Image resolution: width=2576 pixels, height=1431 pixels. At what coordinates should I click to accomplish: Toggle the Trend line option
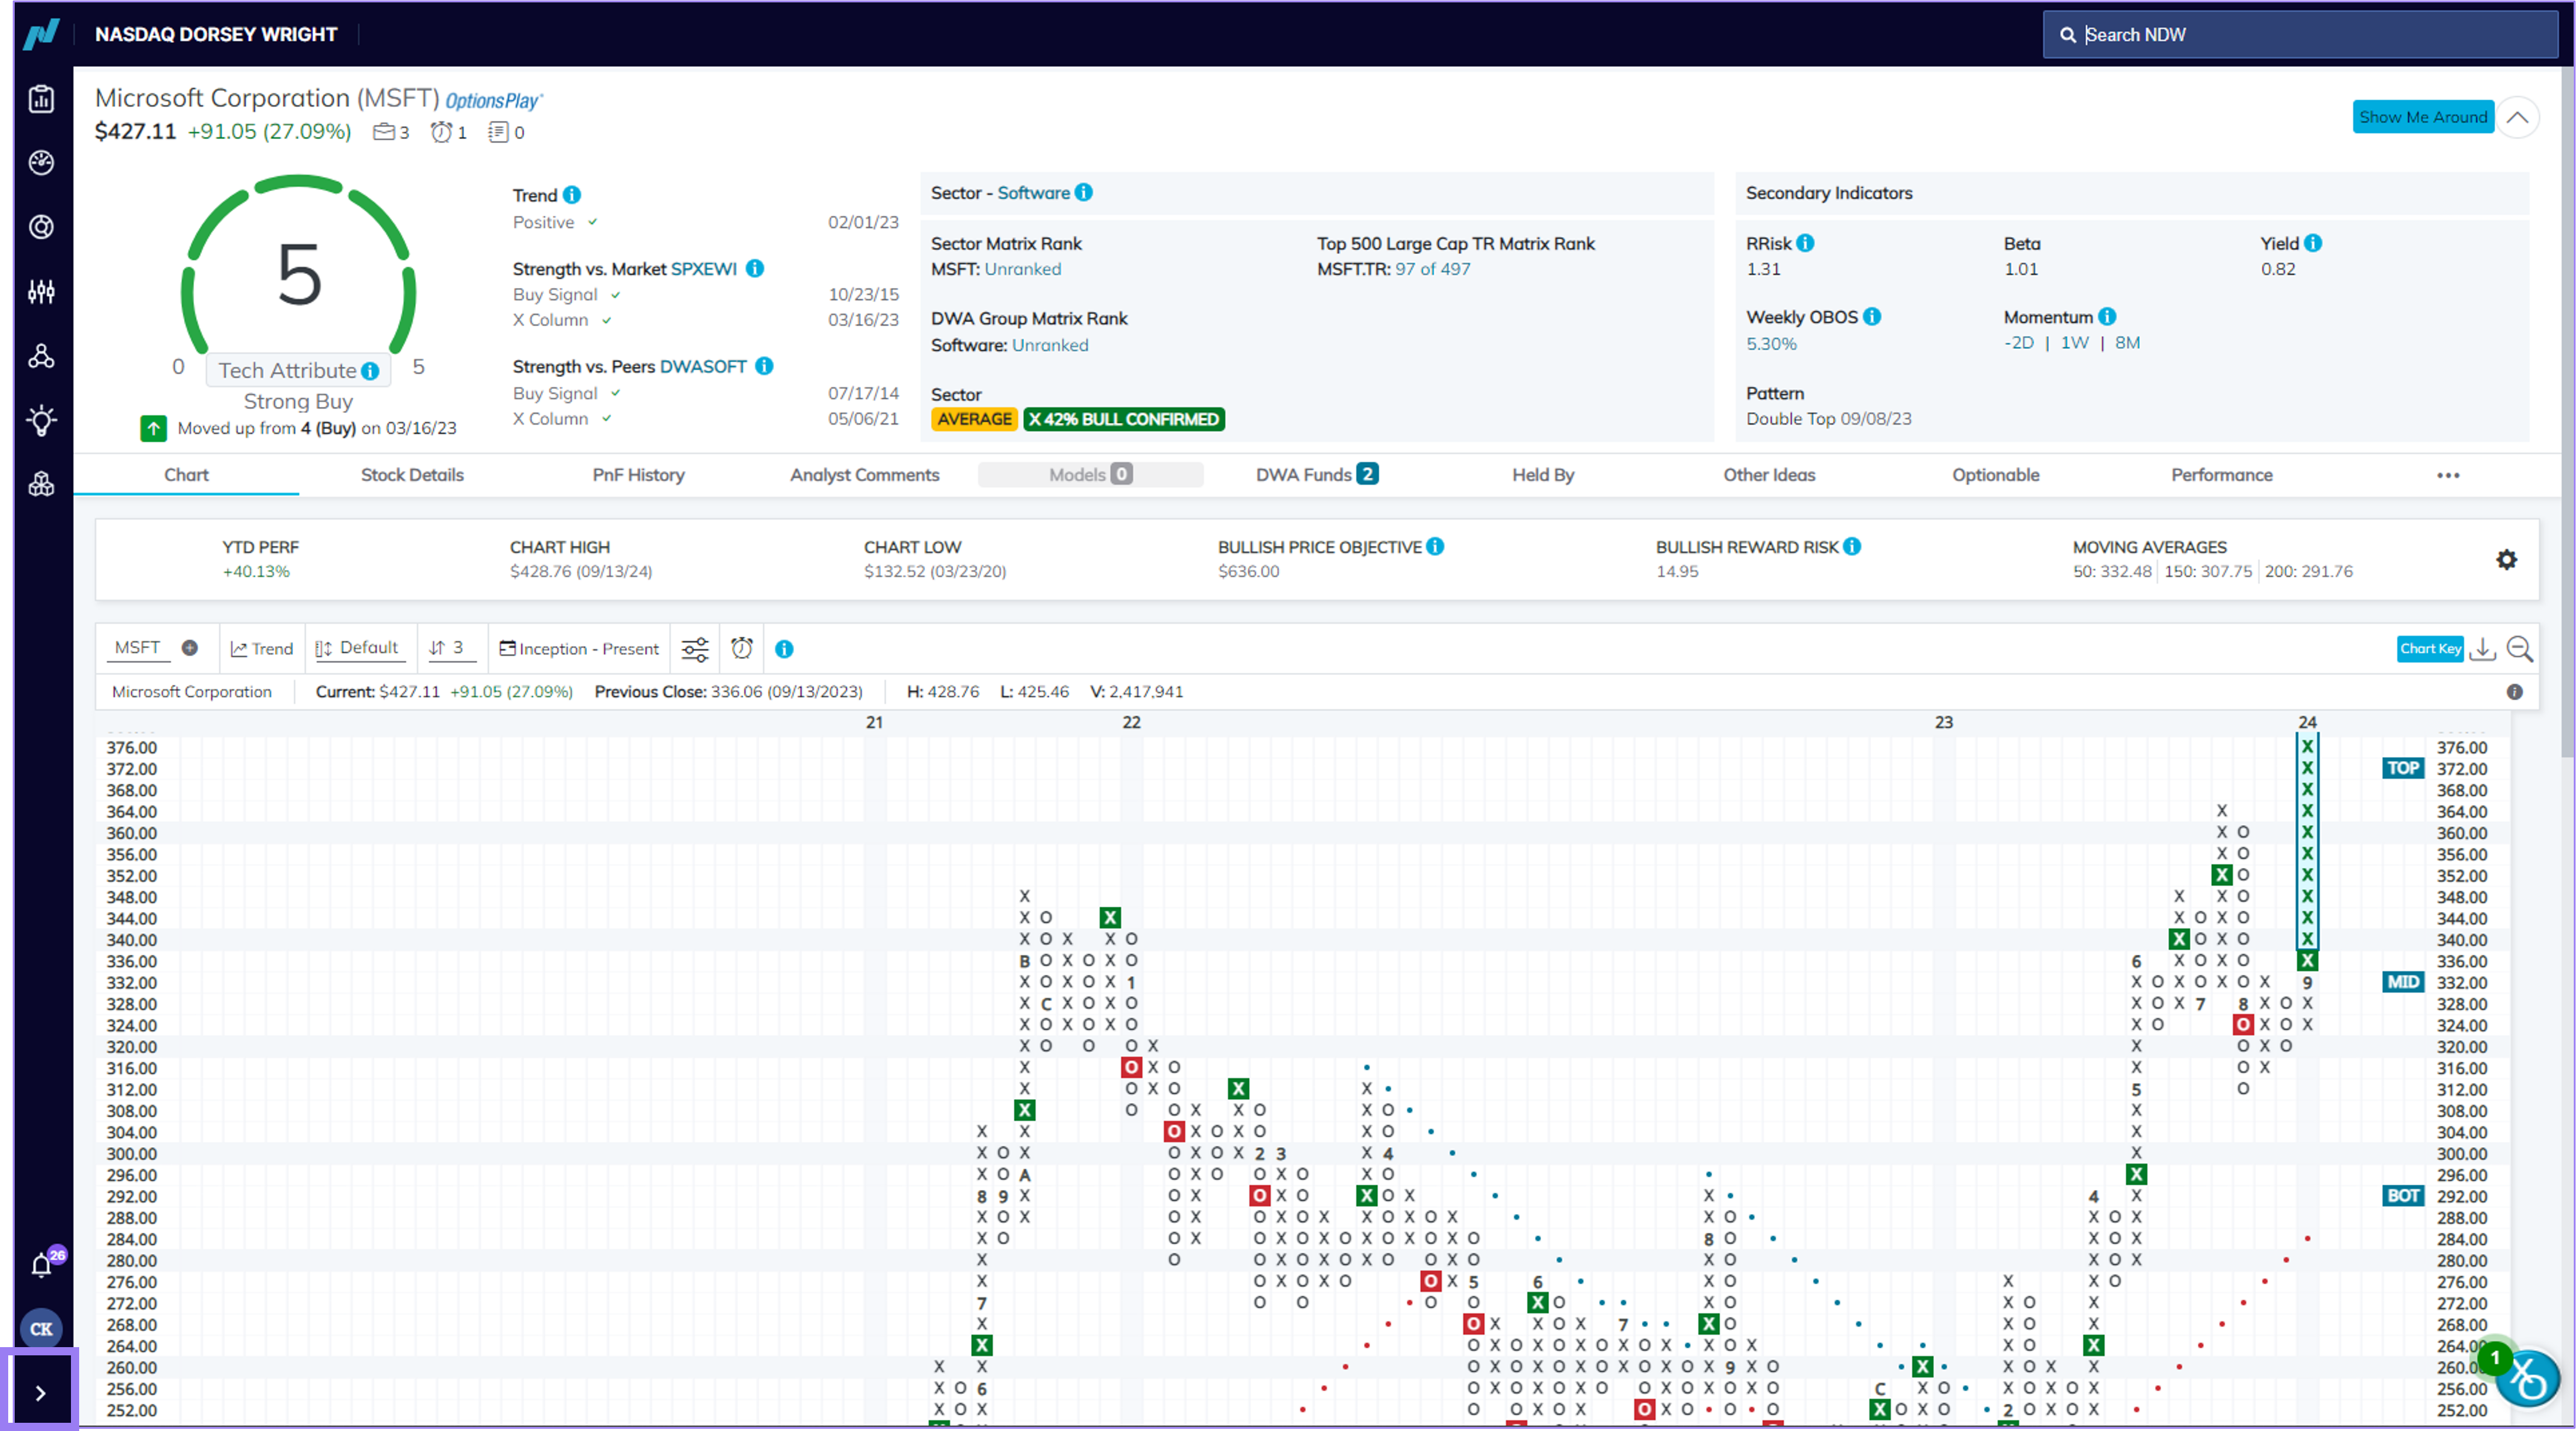262,649
